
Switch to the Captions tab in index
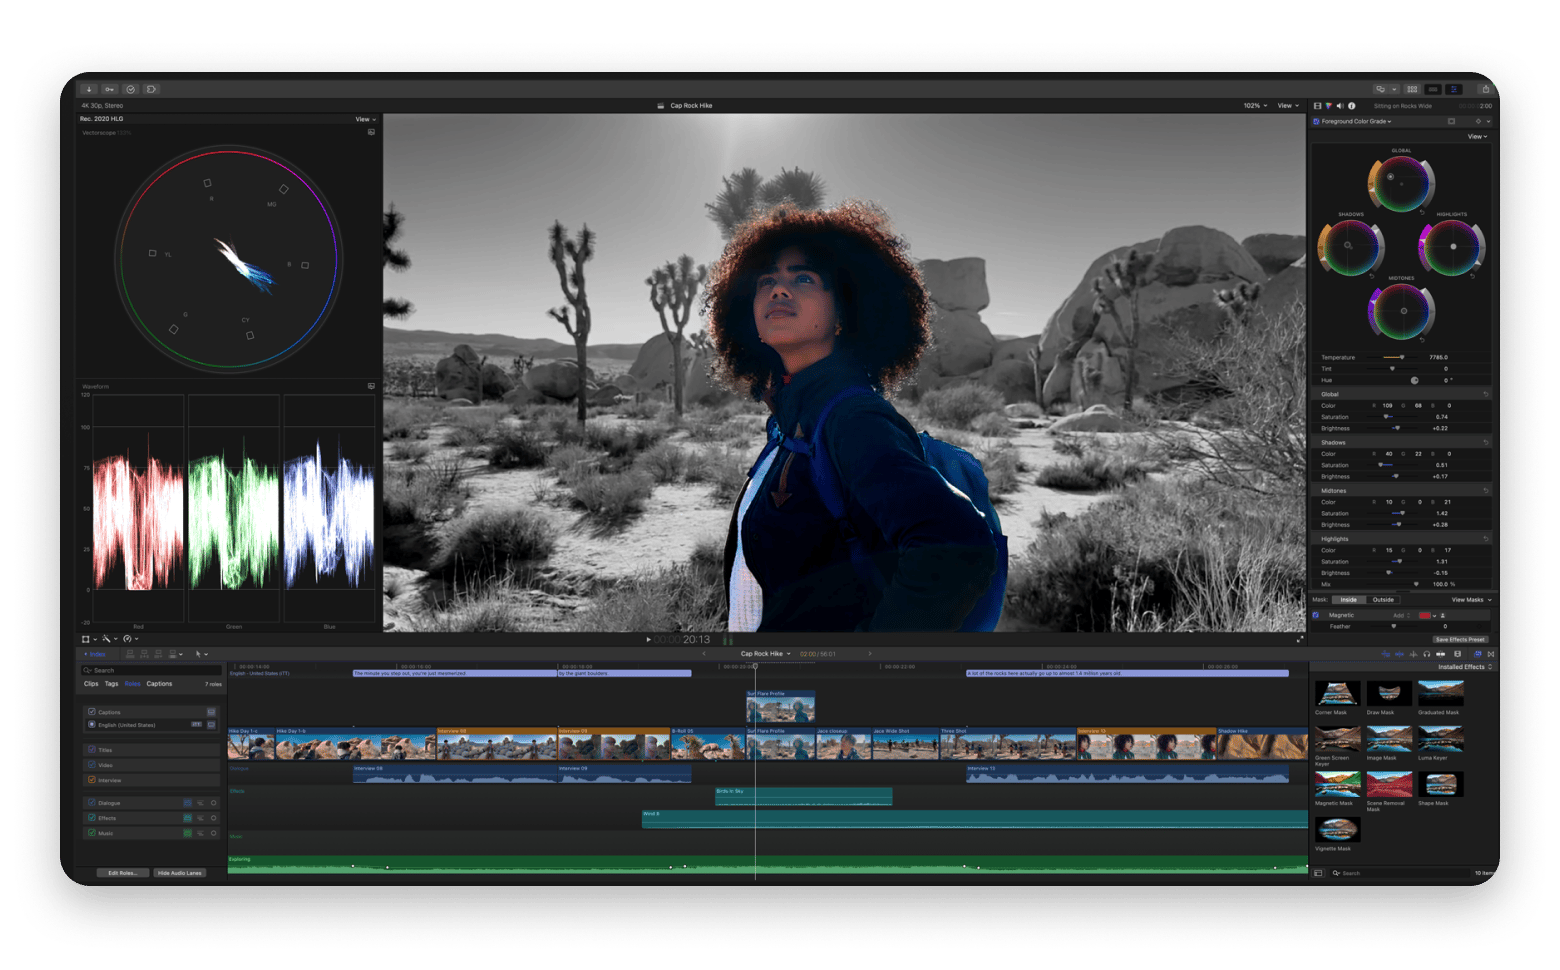click(159, 684)
